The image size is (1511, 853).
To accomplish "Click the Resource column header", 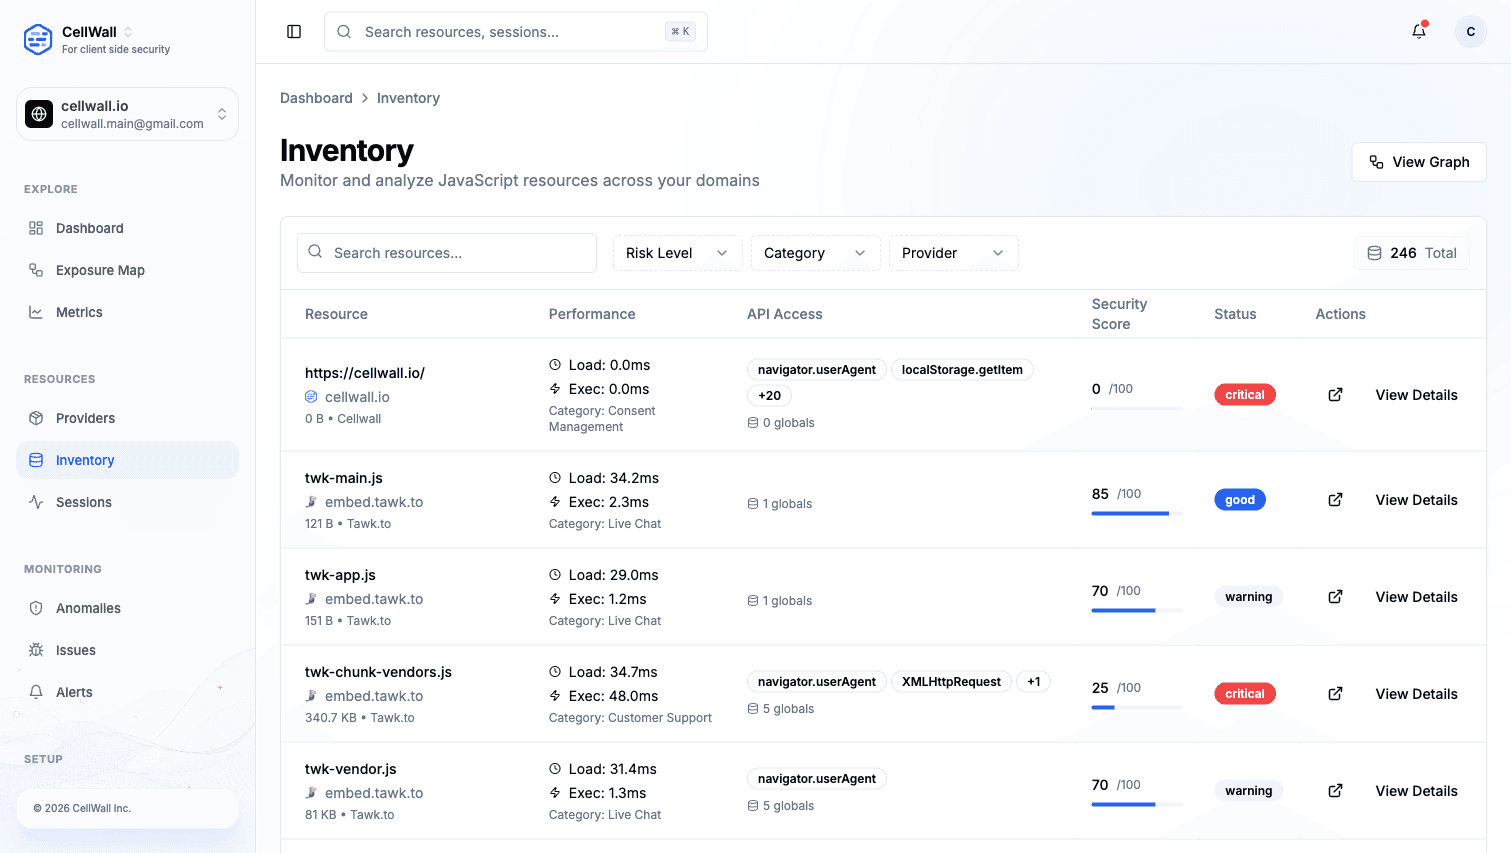I will pos(336,314).
